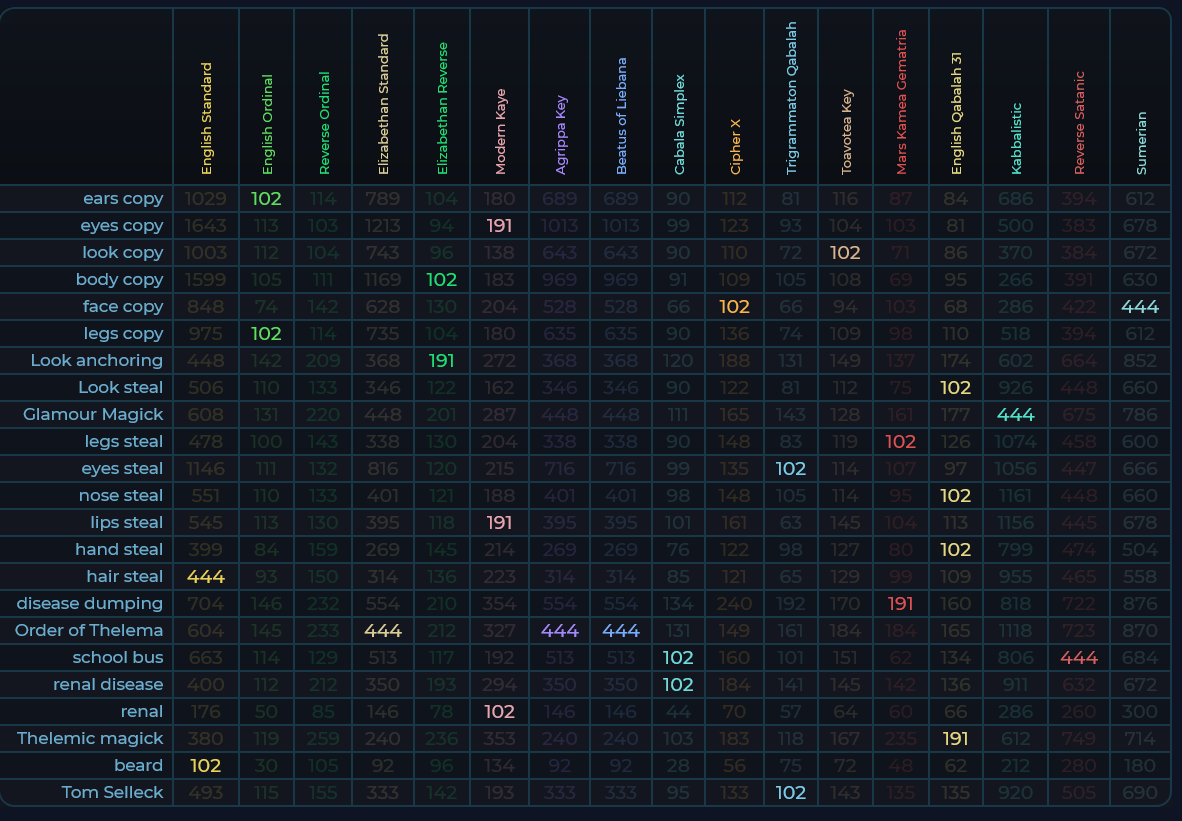This screenshot has width=1182, height=821.
Task: Click the 'Look anchoring' phrase label
Action: 96,360
